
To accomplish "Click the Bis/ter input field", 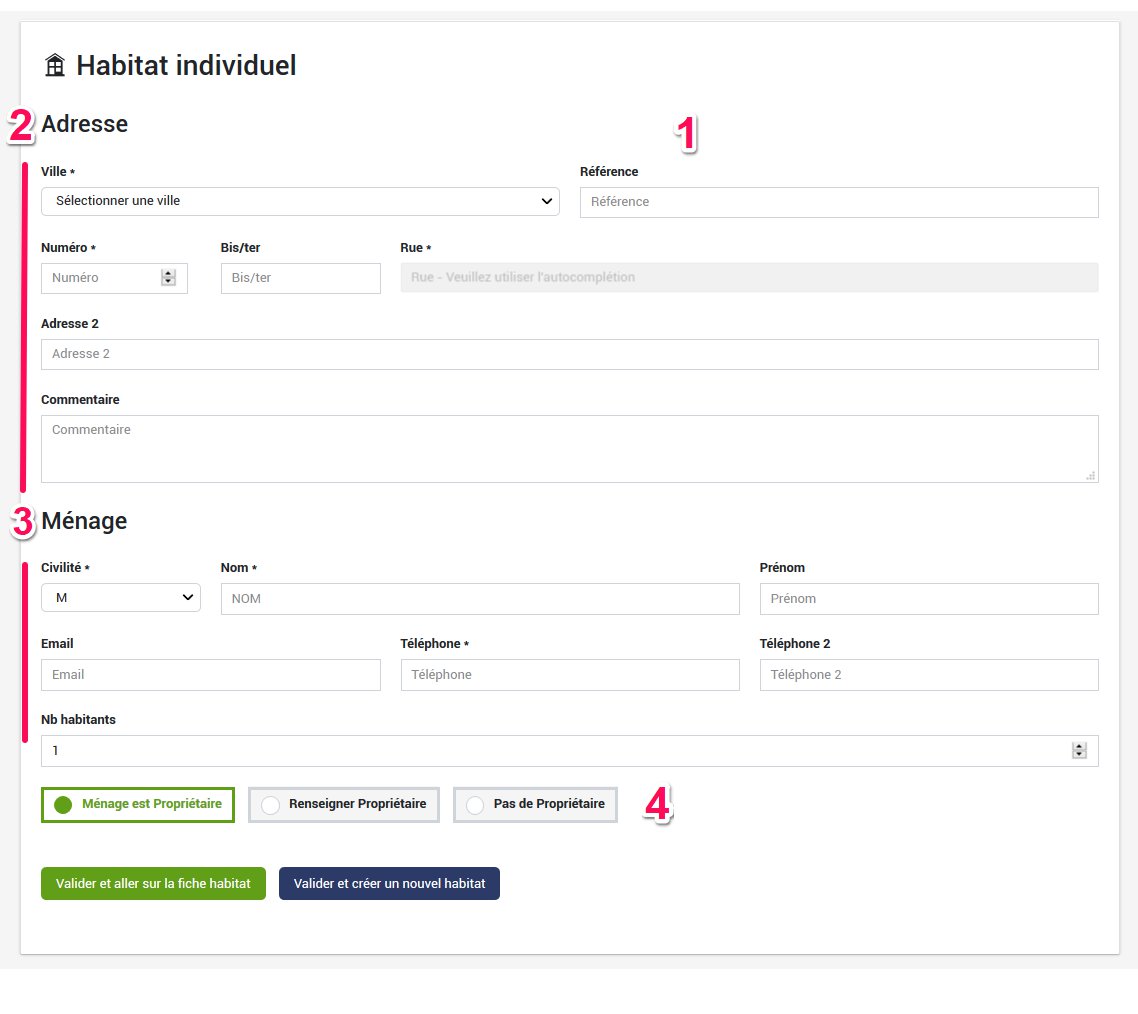I will click(300, 278).
